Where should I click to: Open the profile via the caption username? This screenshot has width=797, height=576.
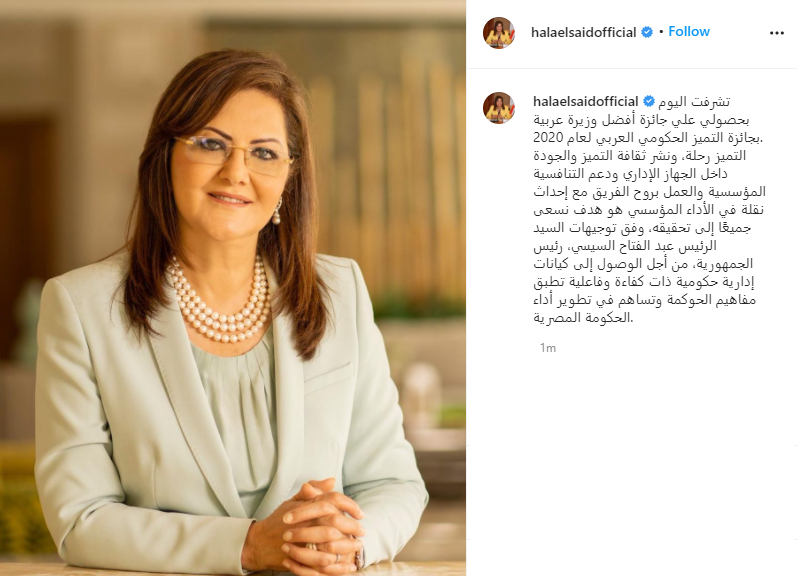coord(586,101)
